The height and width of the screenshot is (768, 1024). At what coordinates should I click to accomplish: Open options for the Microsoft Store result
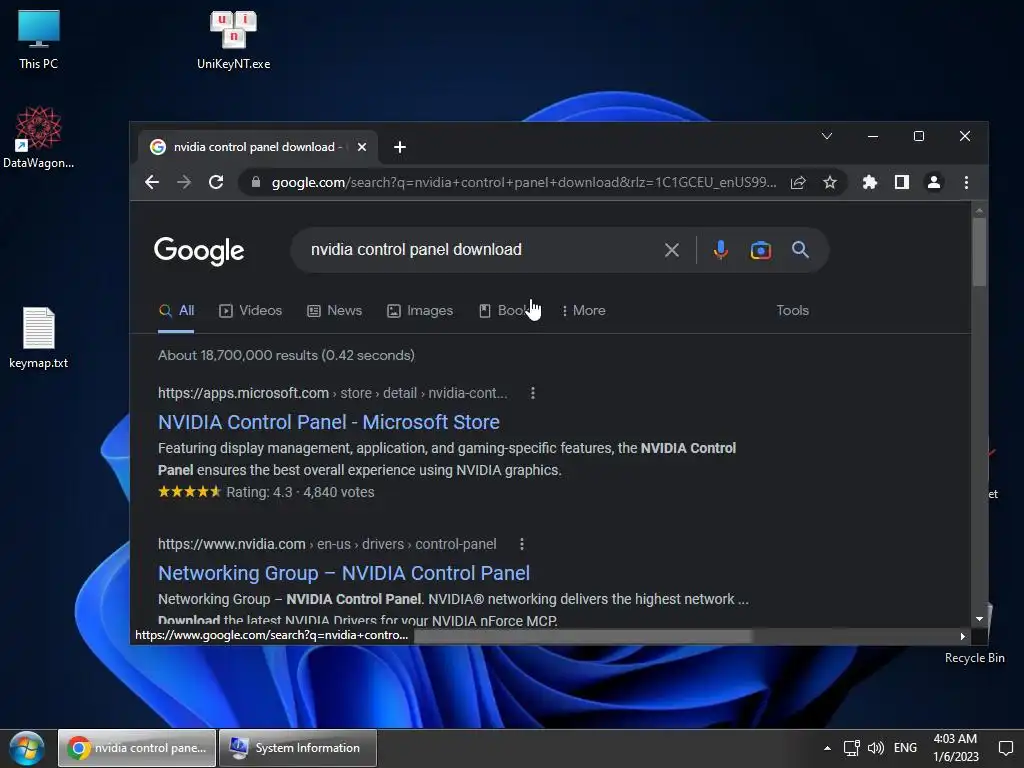[x=533, y=393]
